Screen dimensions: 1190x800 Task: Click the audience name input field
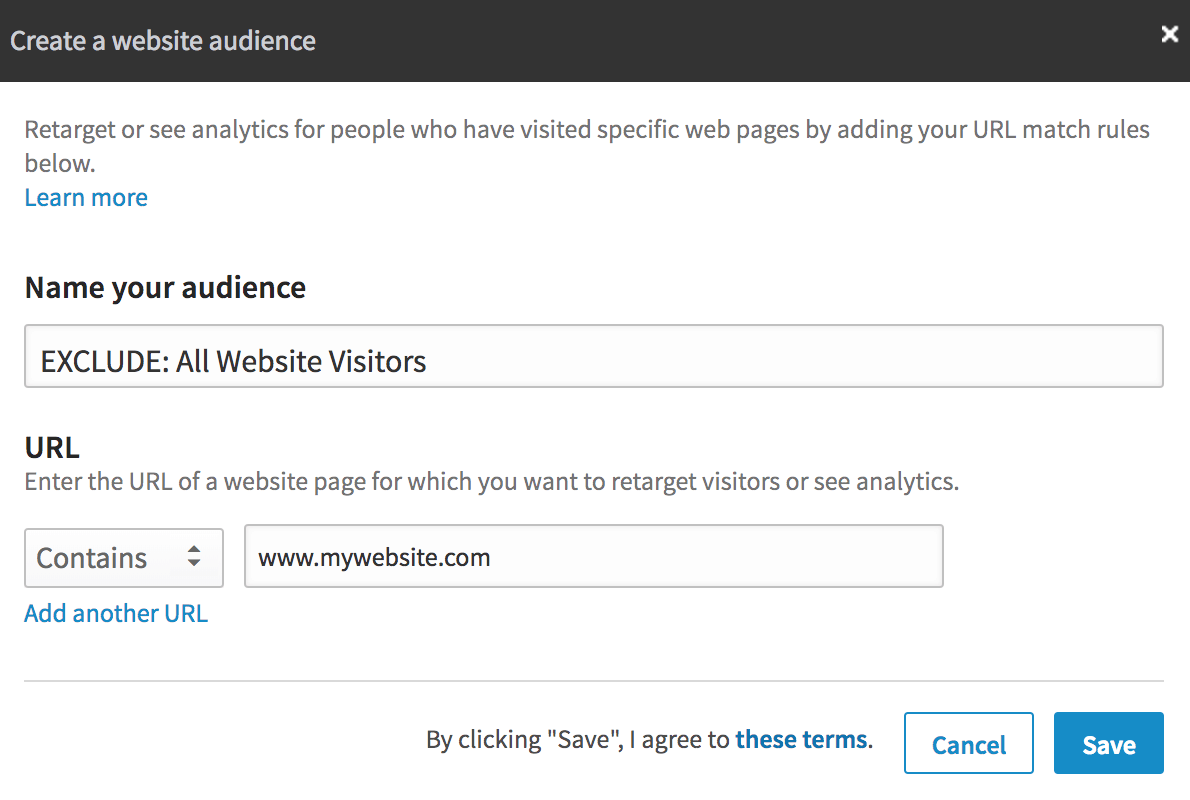[593, 356]
